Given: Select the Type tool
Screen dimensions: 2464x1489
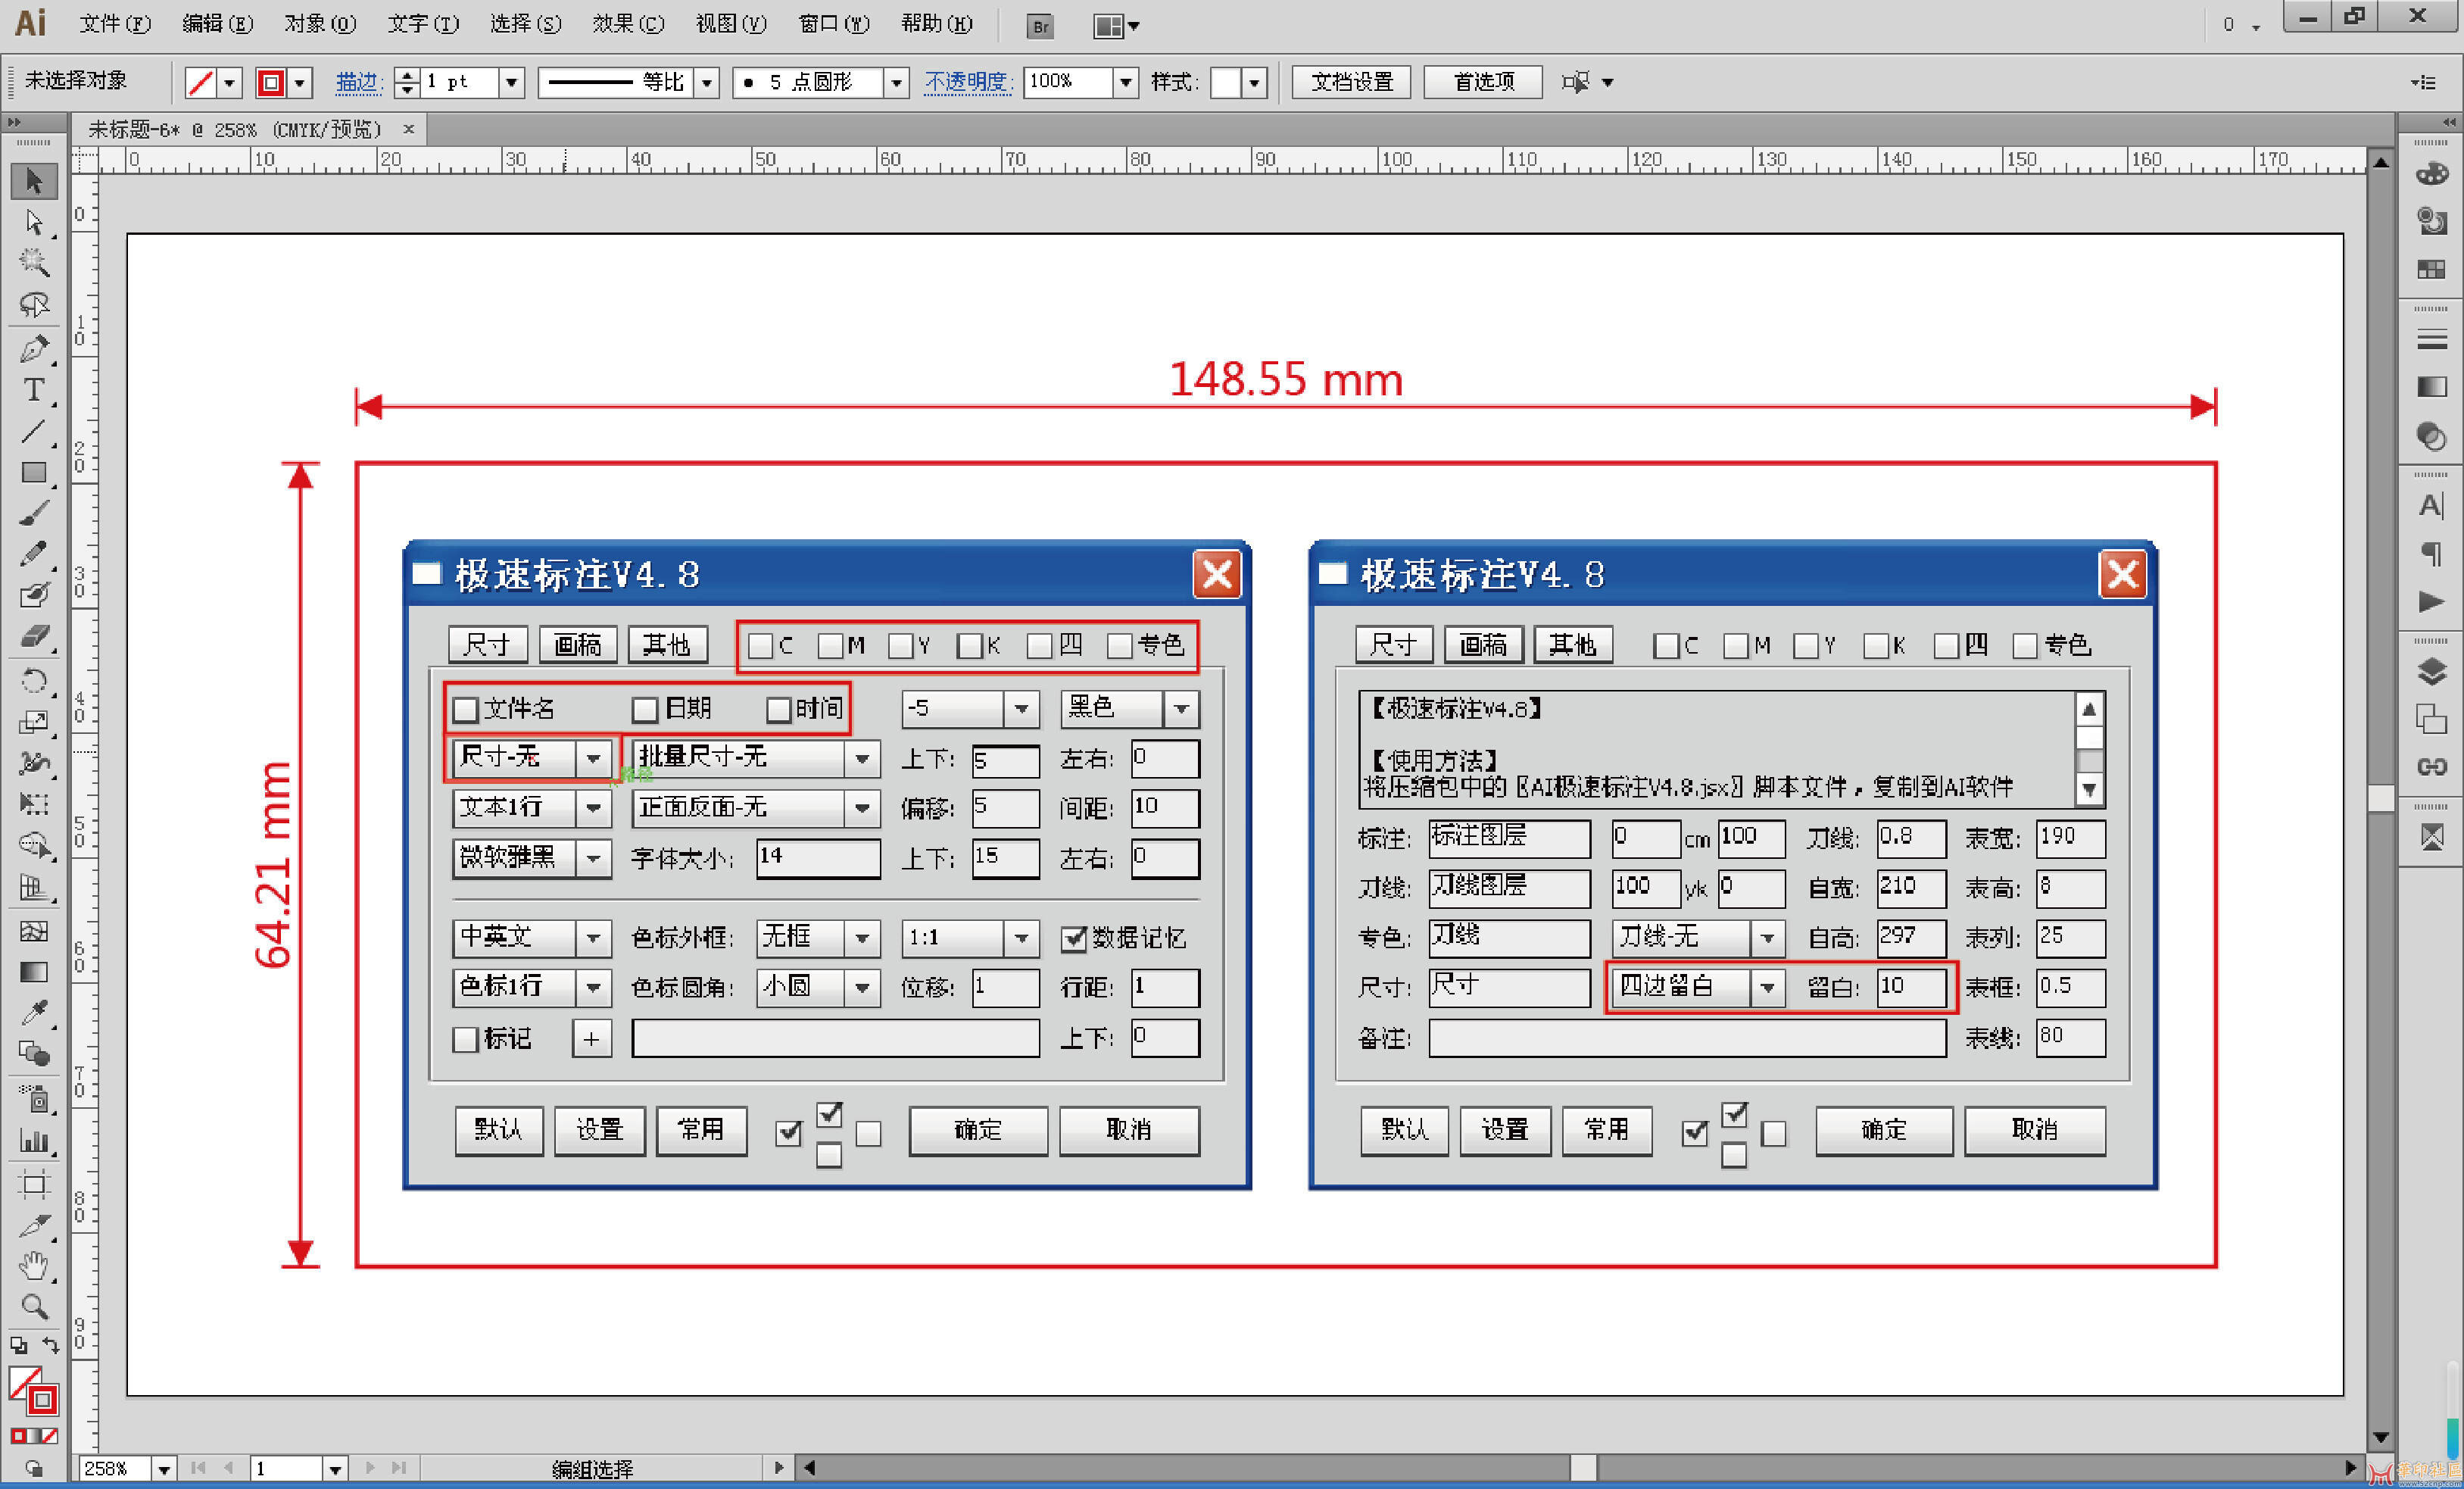Looking at the screenshot, I should 34,390.
